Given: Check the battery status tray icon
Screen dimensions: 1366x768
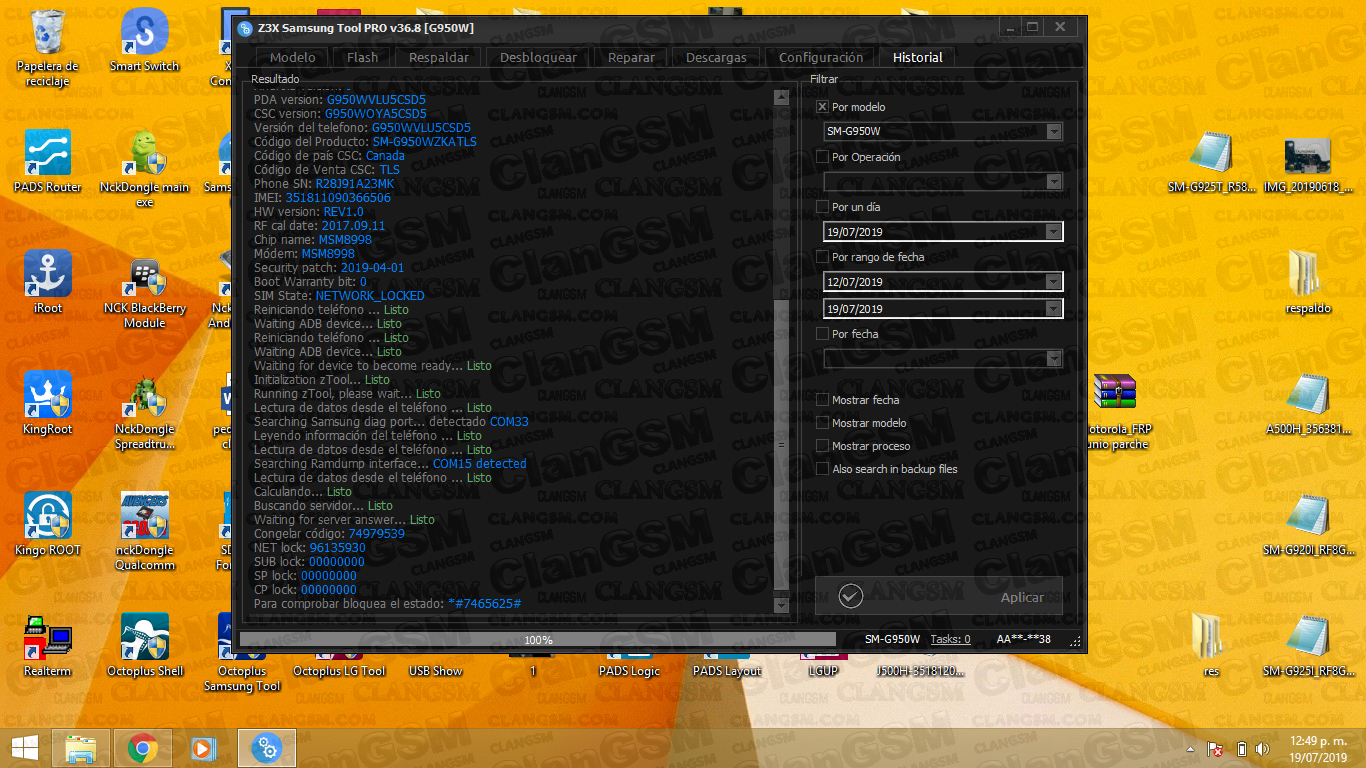Looking at the screenshot, I should [1241, 748].
